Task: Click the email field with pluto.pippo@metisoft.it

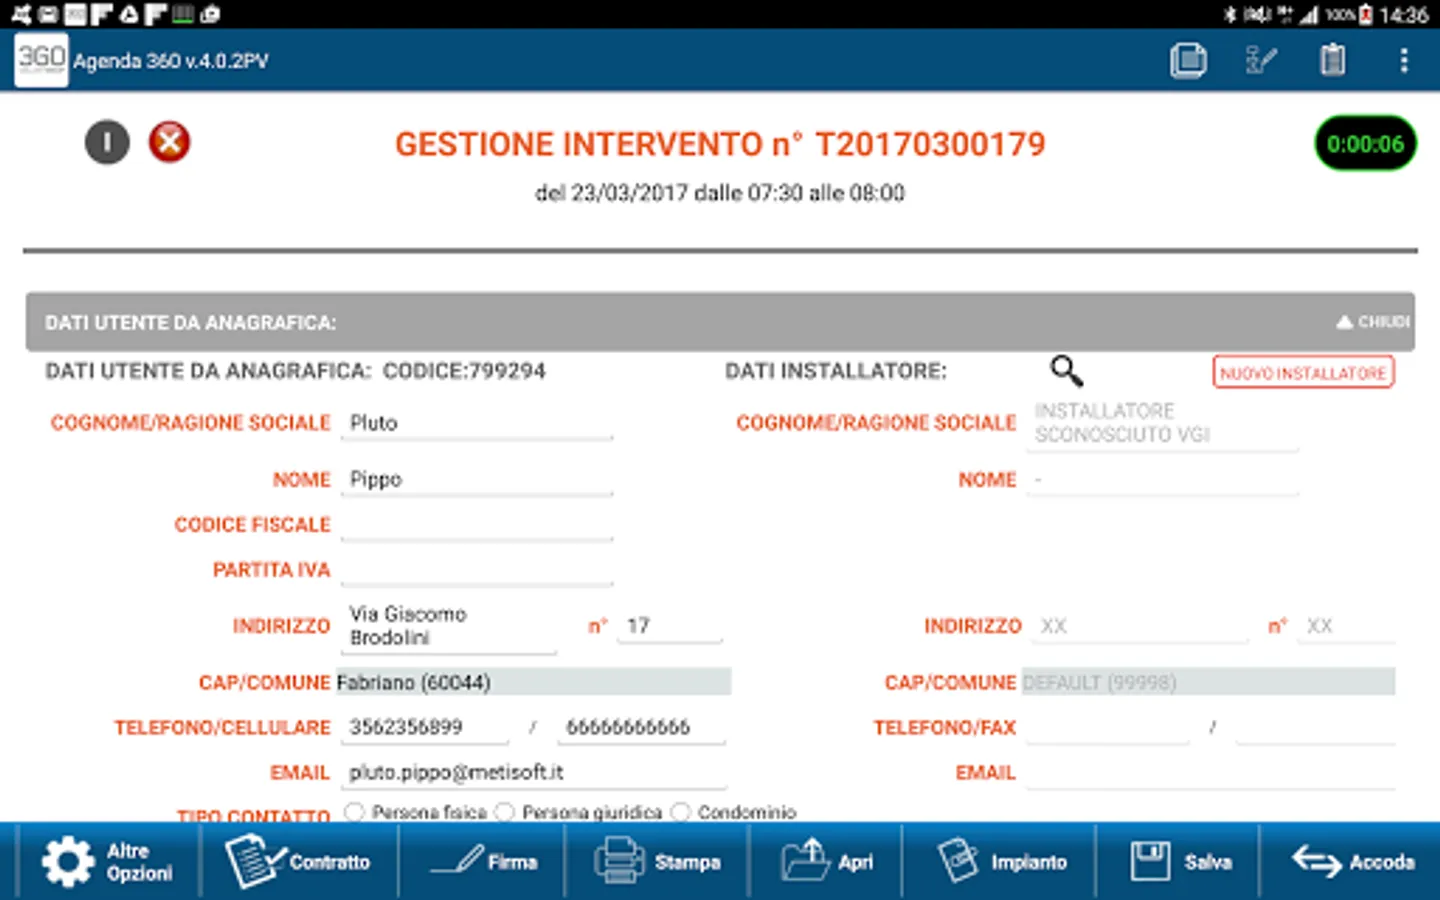Action: (x=534, y=772)
